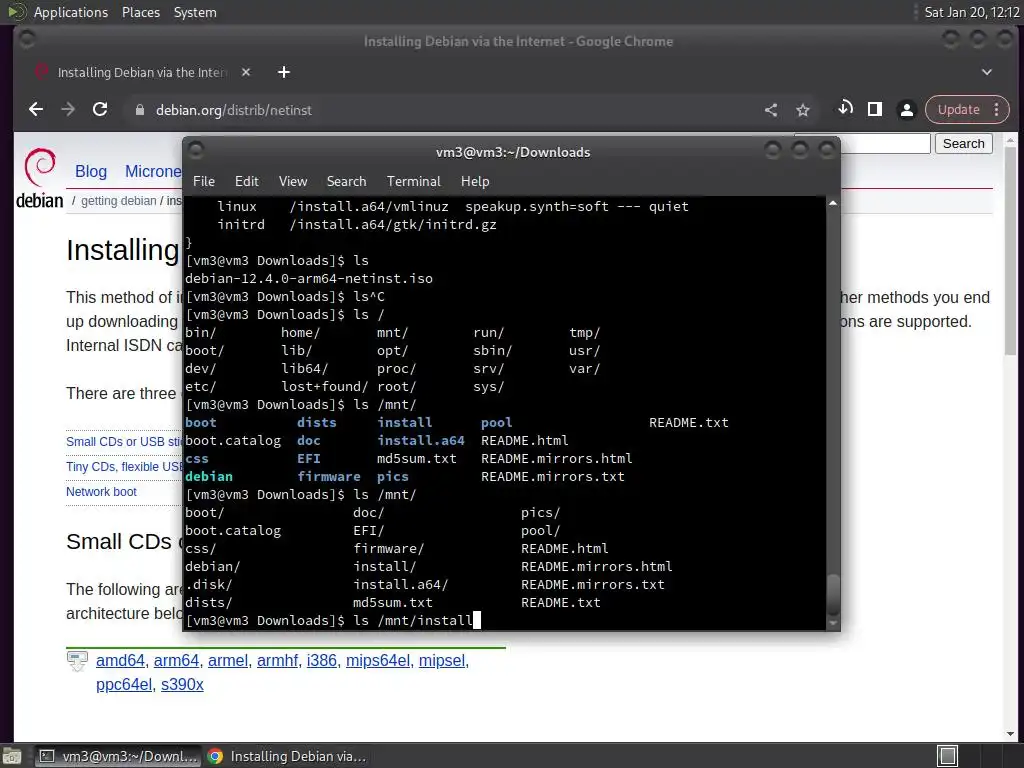Download the mips64el netinst image
The height and width of the screenshot is (768, 1024).
tap(378, 660)
